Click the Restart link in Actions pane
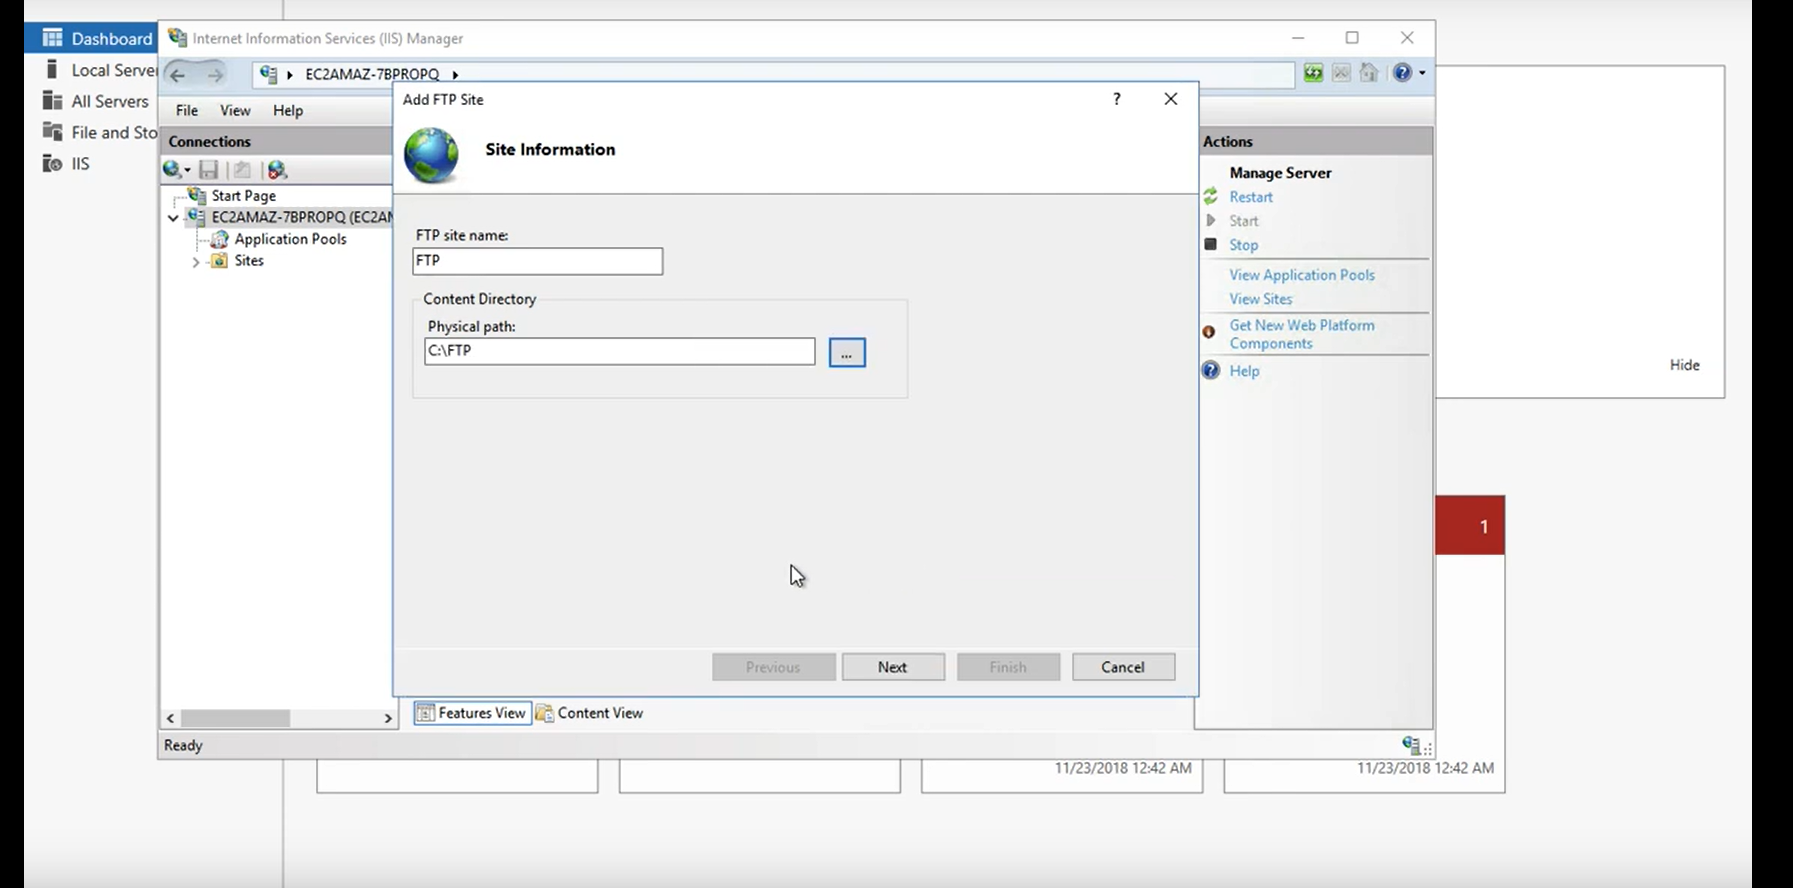Screen dimensions: 1793x888 point(1251,197)
